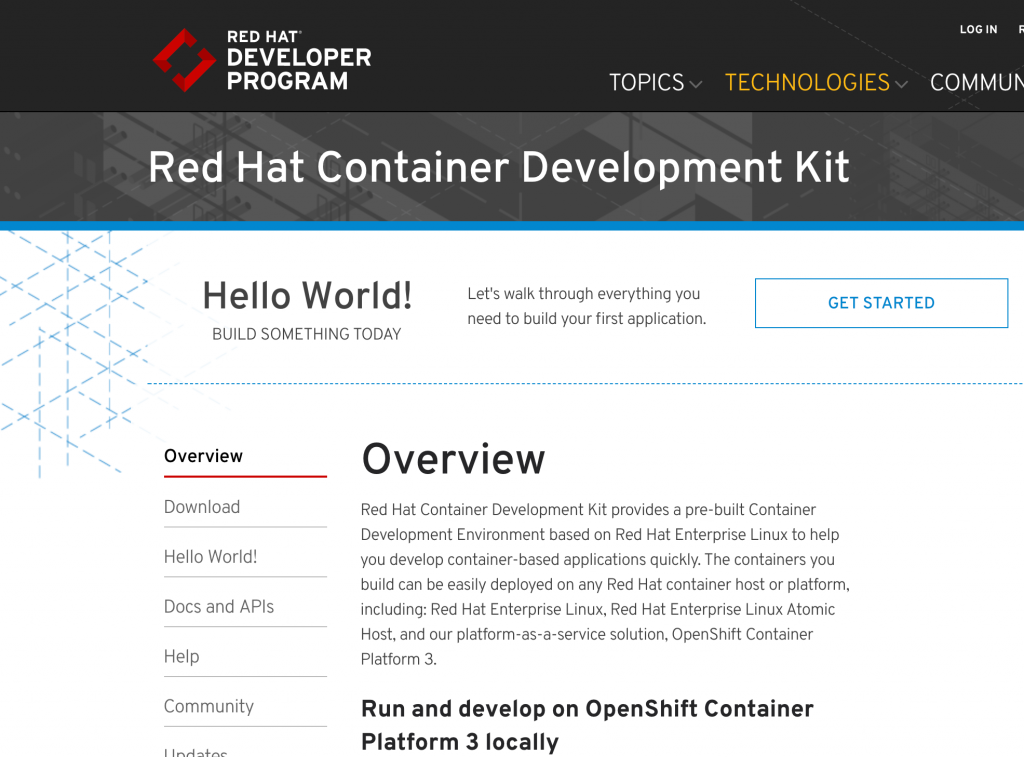Click the Red Hat Container Development Kit title
Viewport: 1024px width, 757px height.
(499, 167)
